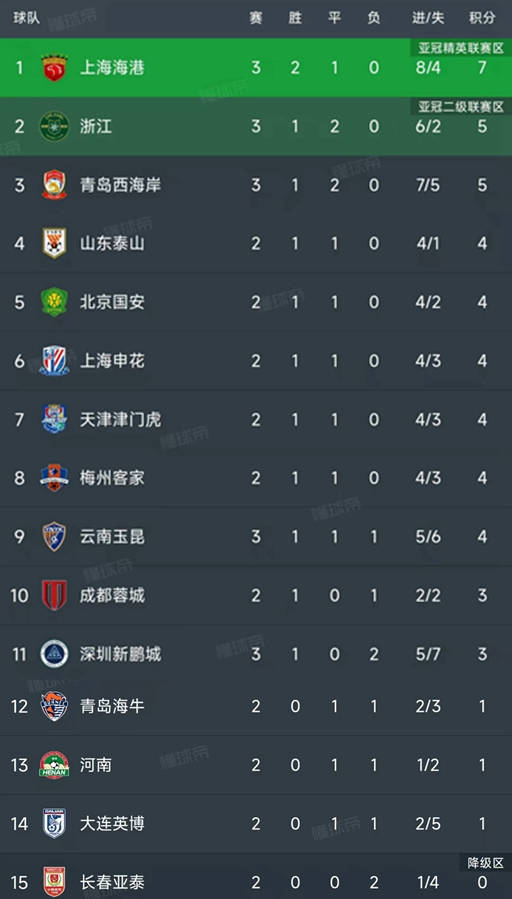Click the 上海申花 team logo
The height and width of the screenshot is (899, 512).
(54, 361)
